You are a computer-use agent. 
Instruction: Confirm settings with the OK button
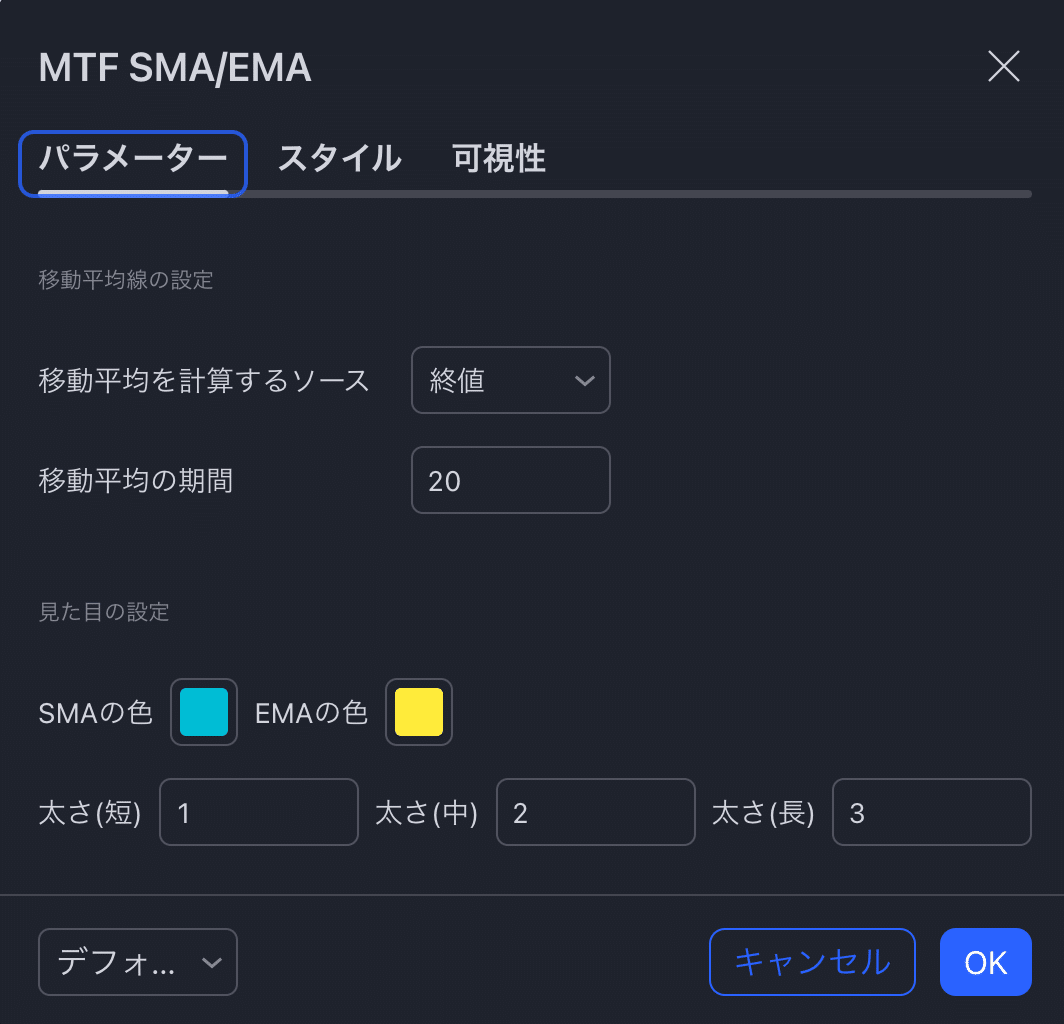(985, 962)
